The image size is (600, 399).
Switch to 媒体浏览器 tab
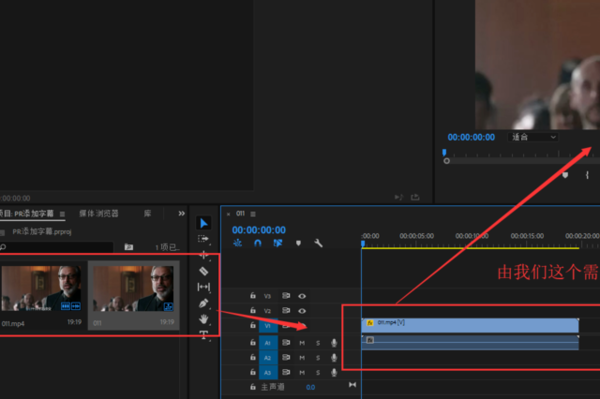99,213
